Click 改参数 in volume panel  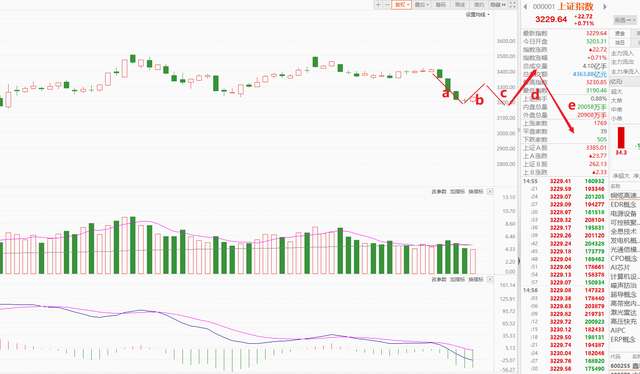click(440, 191)
